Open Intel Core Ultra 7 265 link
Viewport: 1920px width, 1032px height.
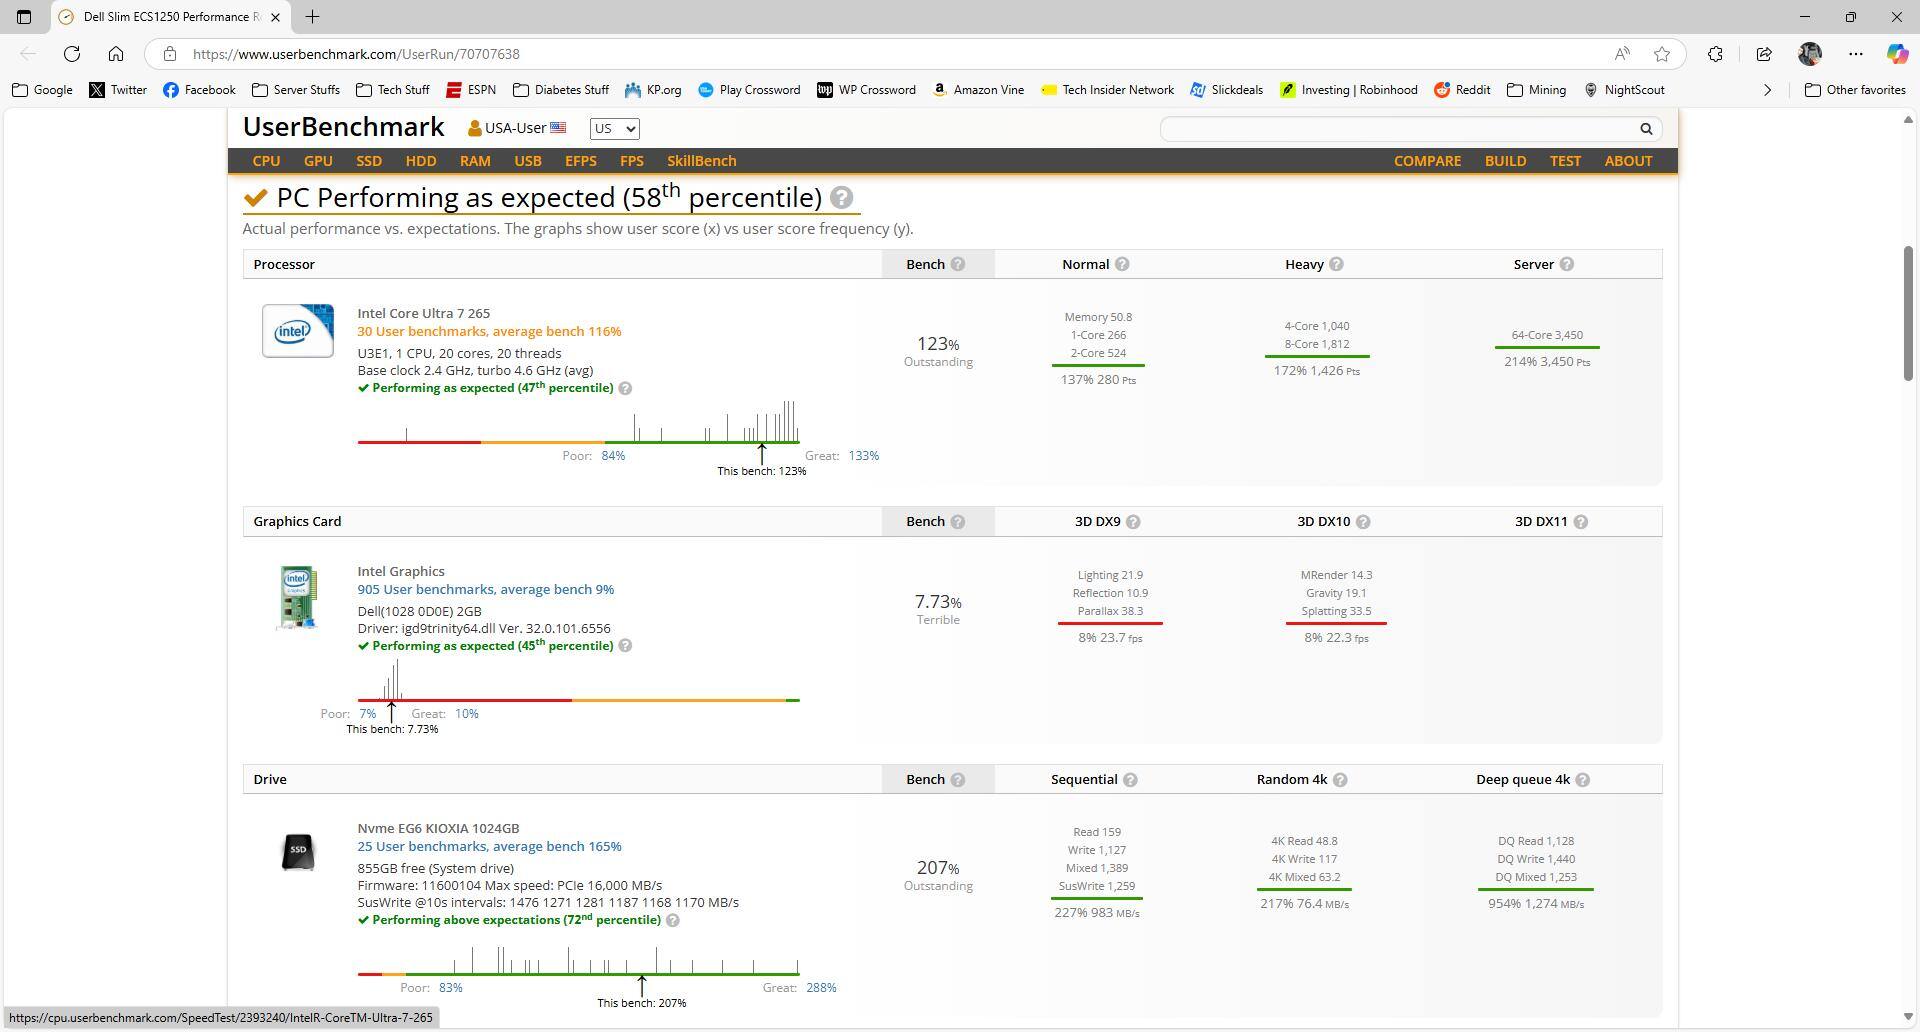[423, 314]
